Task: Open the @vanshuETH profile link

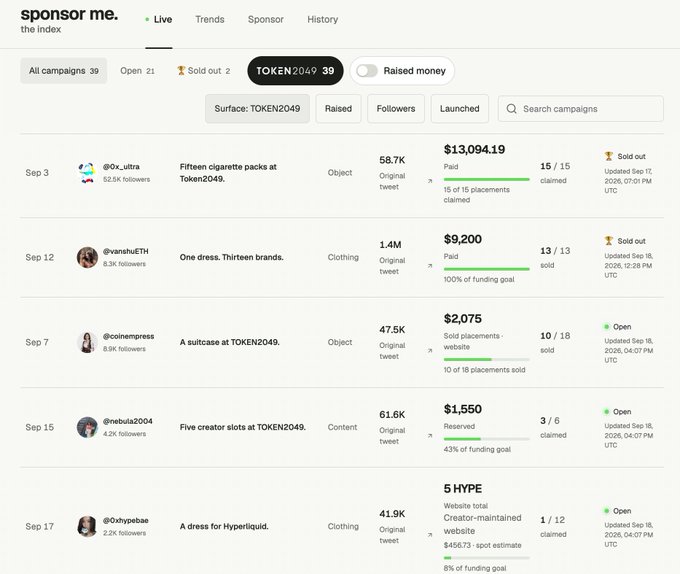Action: click(125, 251)
